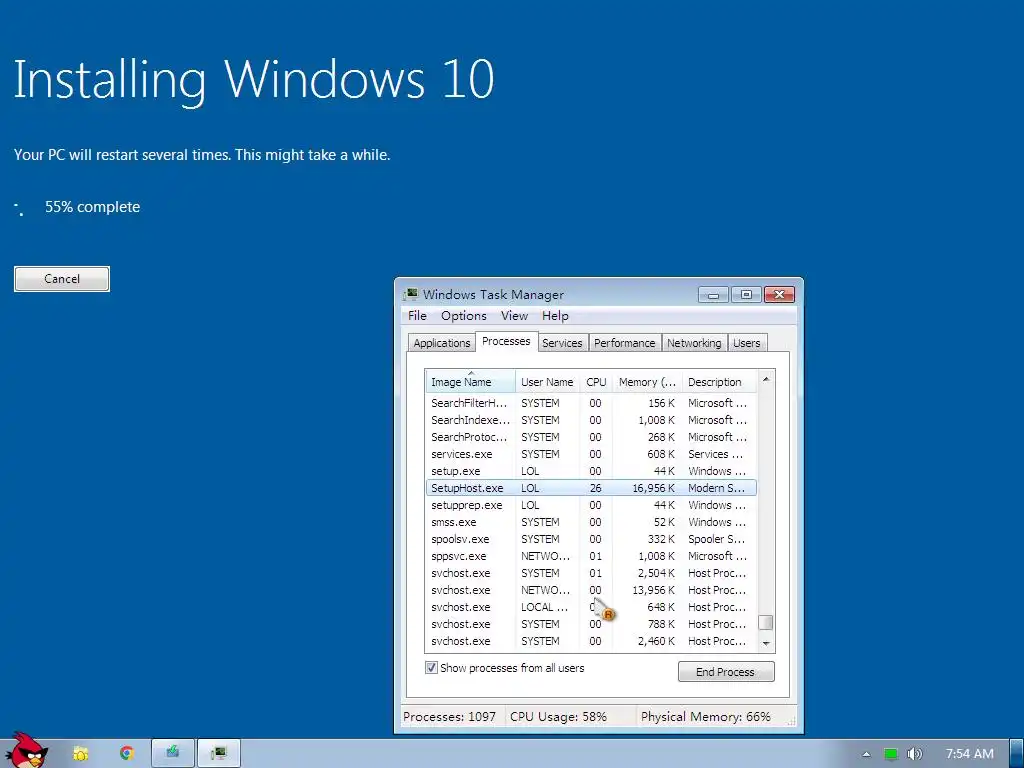Screen dimensions: 1024x768
Task: Open the File menu
Action: tap(417, 316)
